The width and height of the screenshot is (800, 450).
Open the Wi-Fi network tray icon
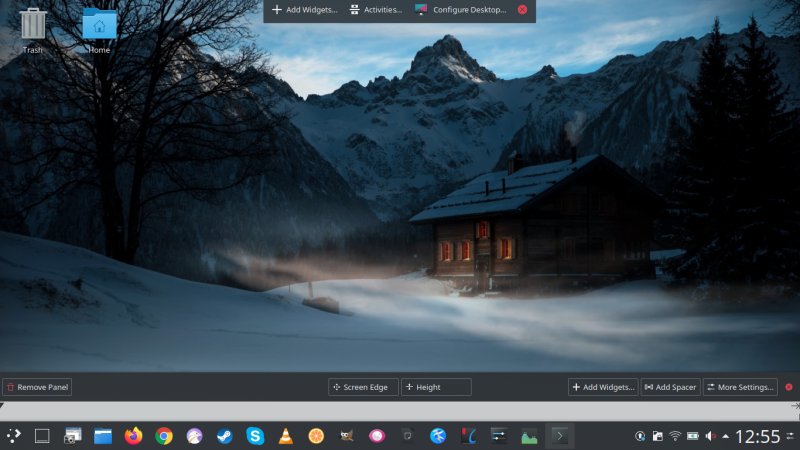(x=675, y=436)
